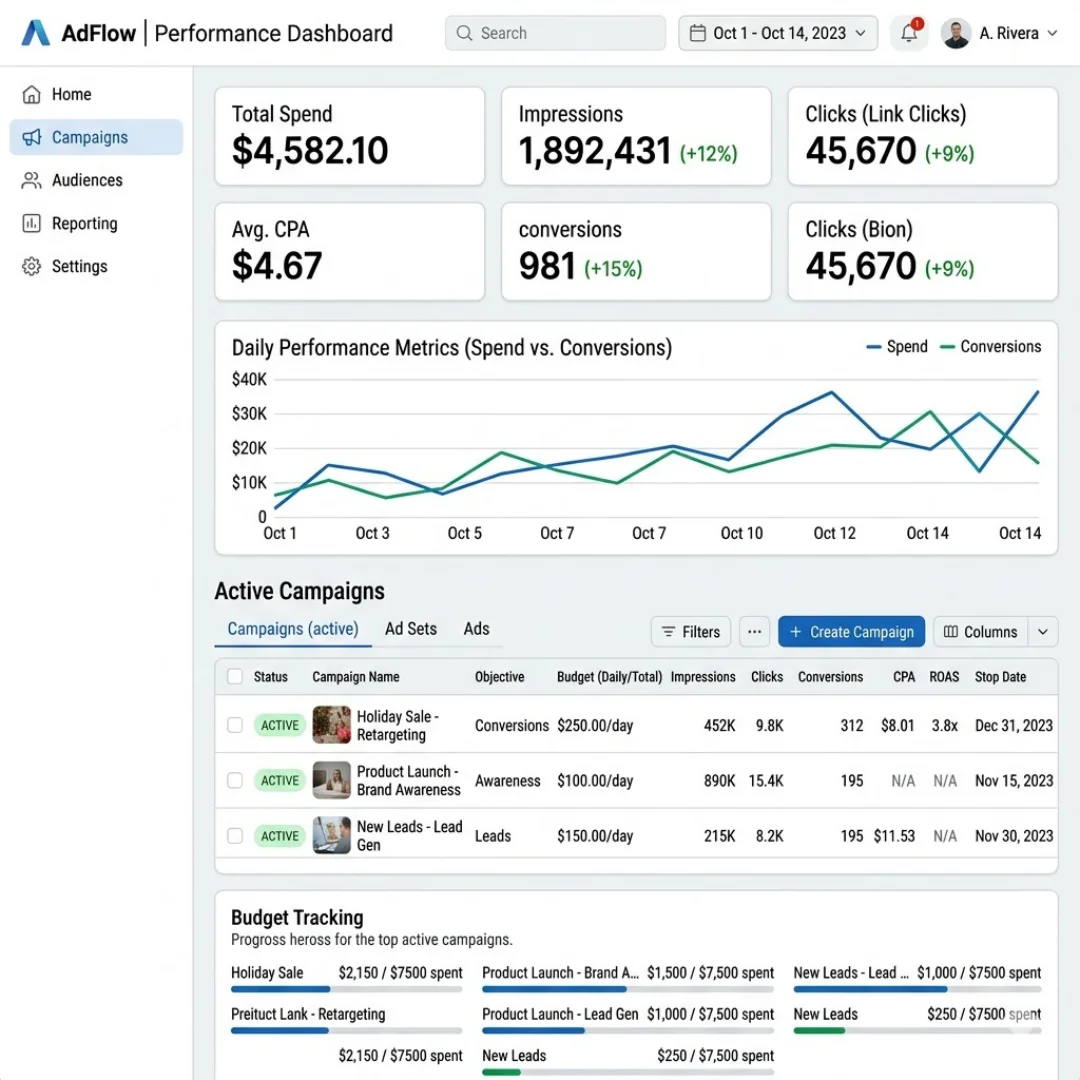The height and width of the screenshot is (1080, 1080).
Task: Switch to the Campaigns (active) tab
Action: 293,629
